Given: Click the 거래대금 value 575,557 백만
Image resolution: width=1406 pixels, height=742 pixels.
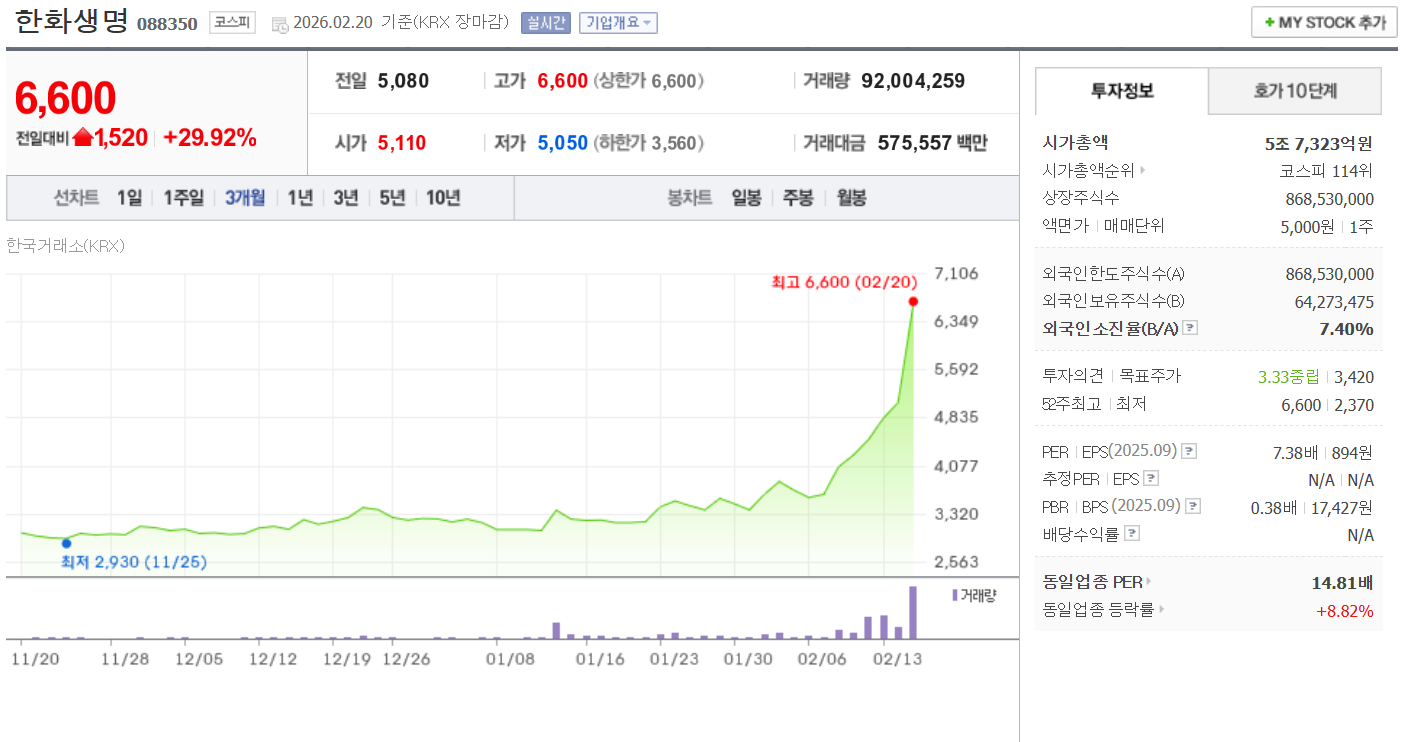Looking at the screenshot, I should pos(933,143).
